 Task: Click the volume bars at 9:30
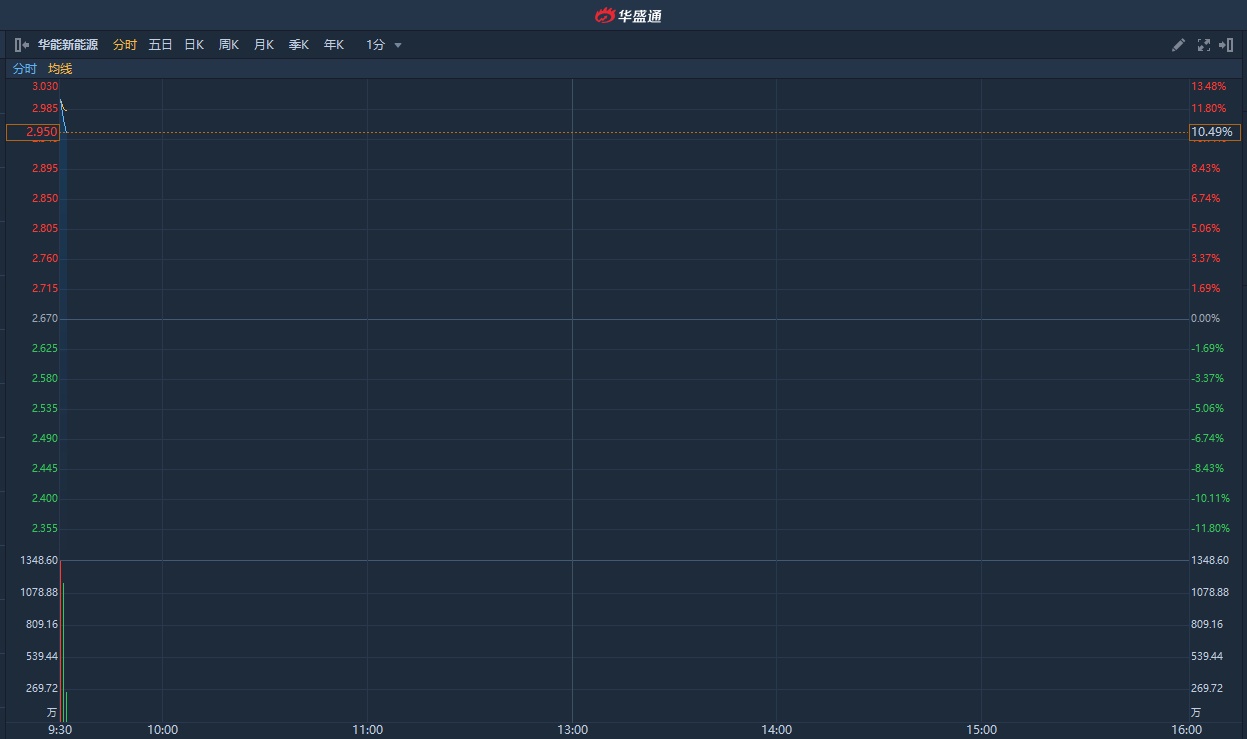point(62,650)
